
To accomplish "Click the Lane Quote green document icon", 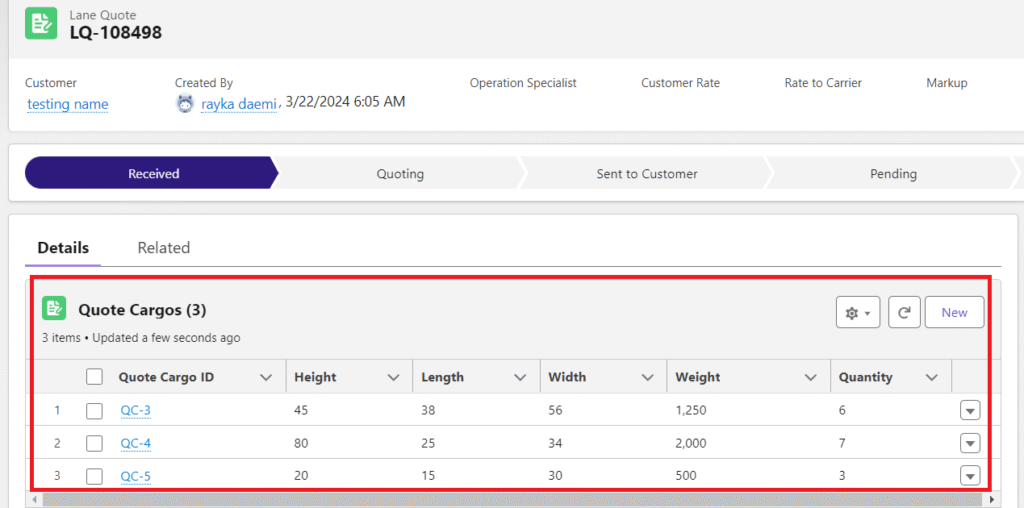I will (41, 24).
